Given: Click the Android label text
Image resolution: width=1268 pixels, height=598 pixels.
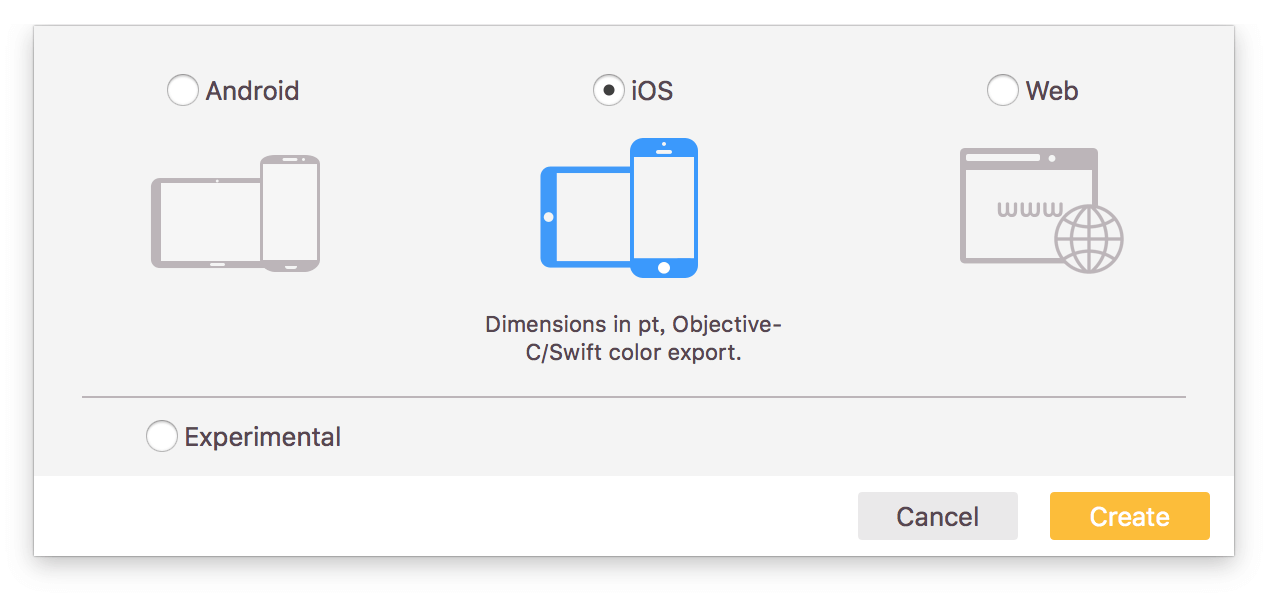Looking at the screenshot, I should (252, 91).
